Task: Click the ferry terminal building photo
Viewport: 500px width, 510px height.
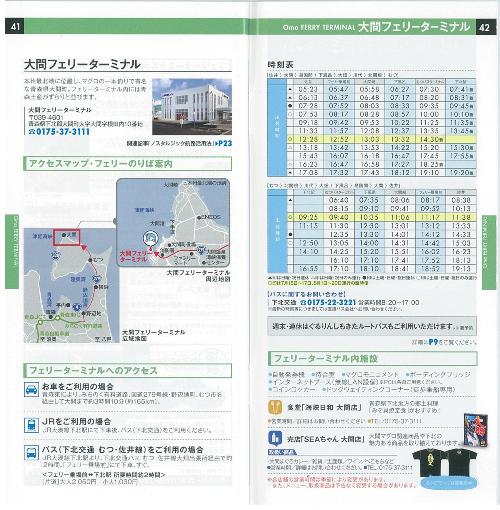Action: click(x=192, y=106)
